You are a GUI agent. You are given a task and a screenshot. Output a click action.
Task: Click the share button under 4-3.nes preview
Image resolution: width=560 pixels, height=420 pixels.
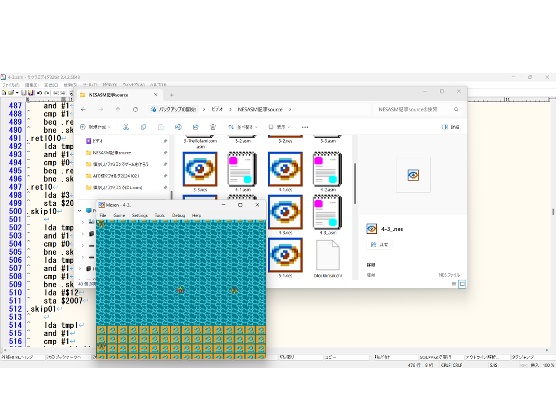coord(379,245)
